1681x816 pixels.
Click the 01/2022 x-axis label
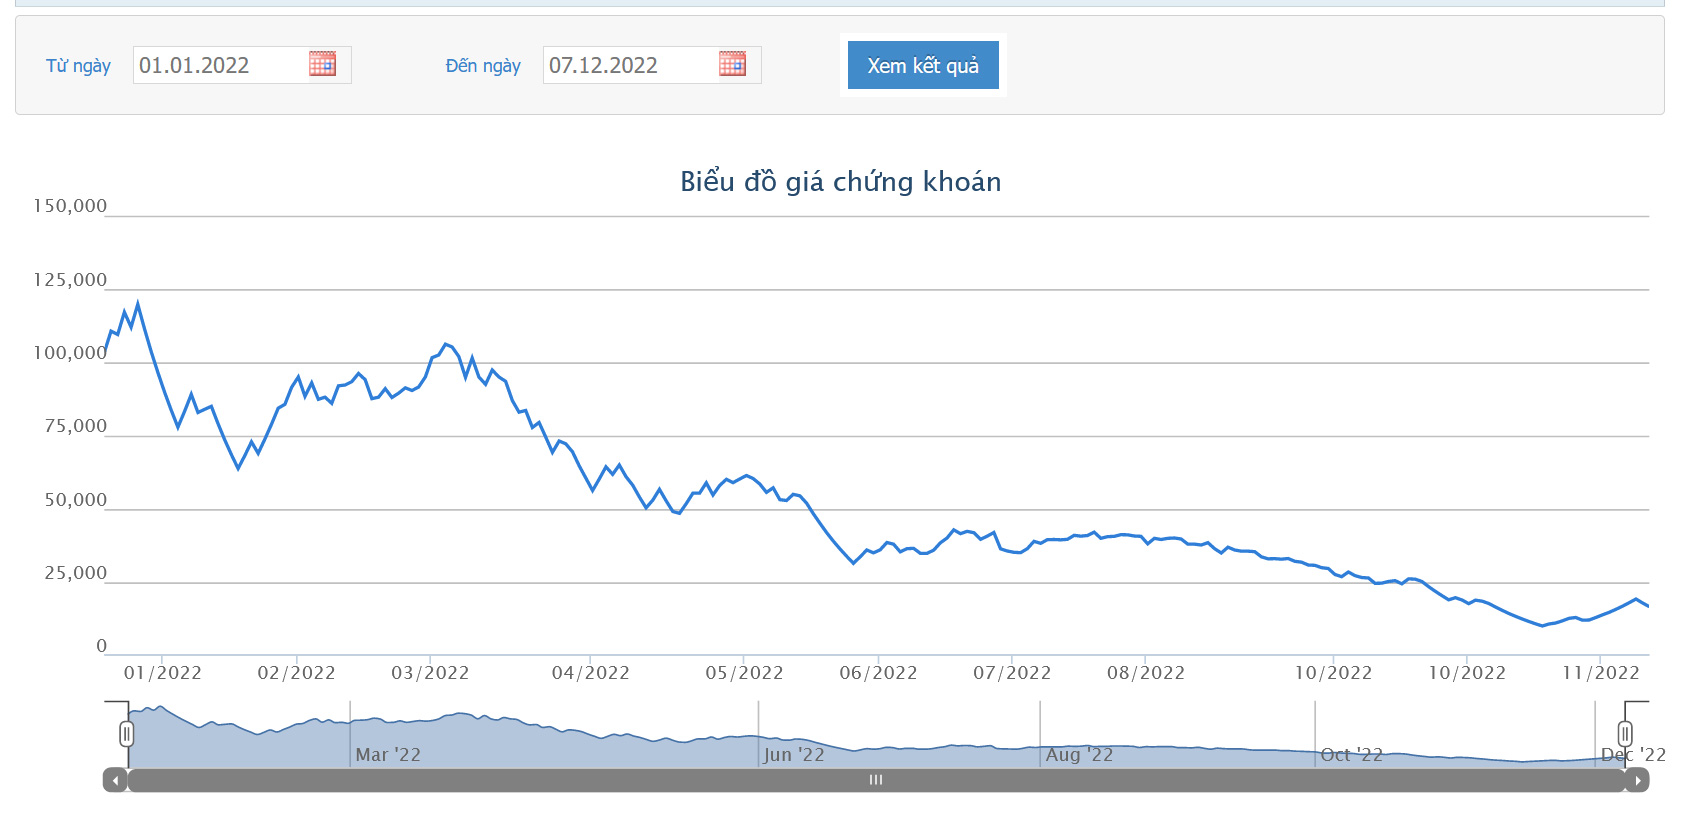click(x=163, y=673)
